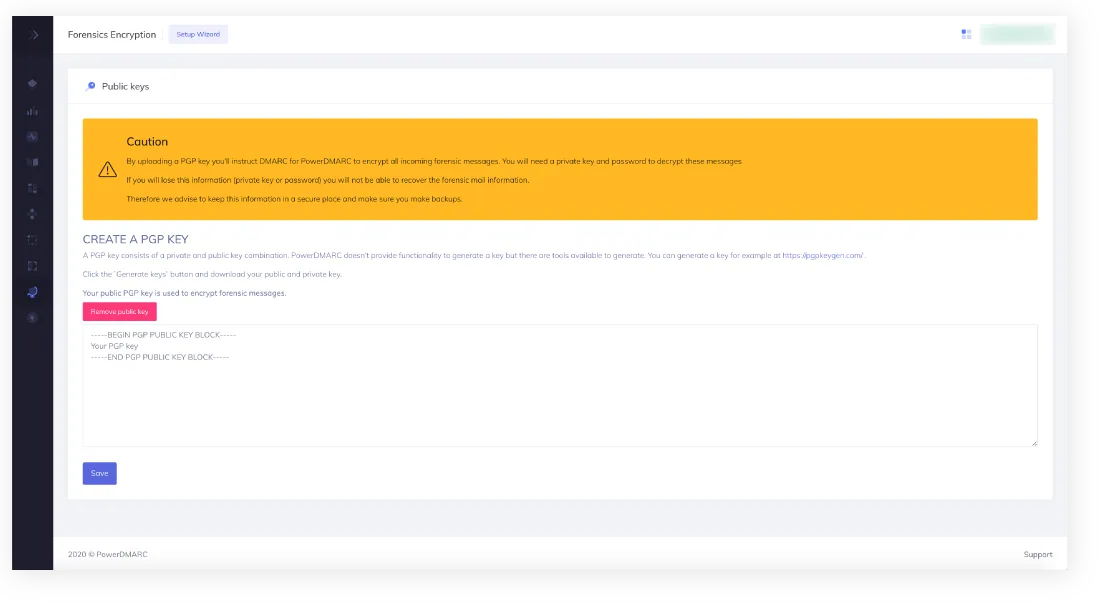Open the layered diamond sidebar icon
The height and width of the screenshot is (605, 1101).
coord(32,84)
